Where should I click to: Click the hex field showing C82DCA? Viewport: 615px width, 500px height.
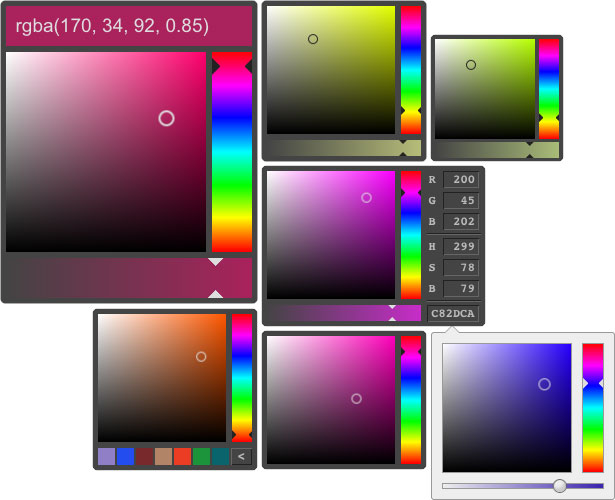[x=453, y=314]
